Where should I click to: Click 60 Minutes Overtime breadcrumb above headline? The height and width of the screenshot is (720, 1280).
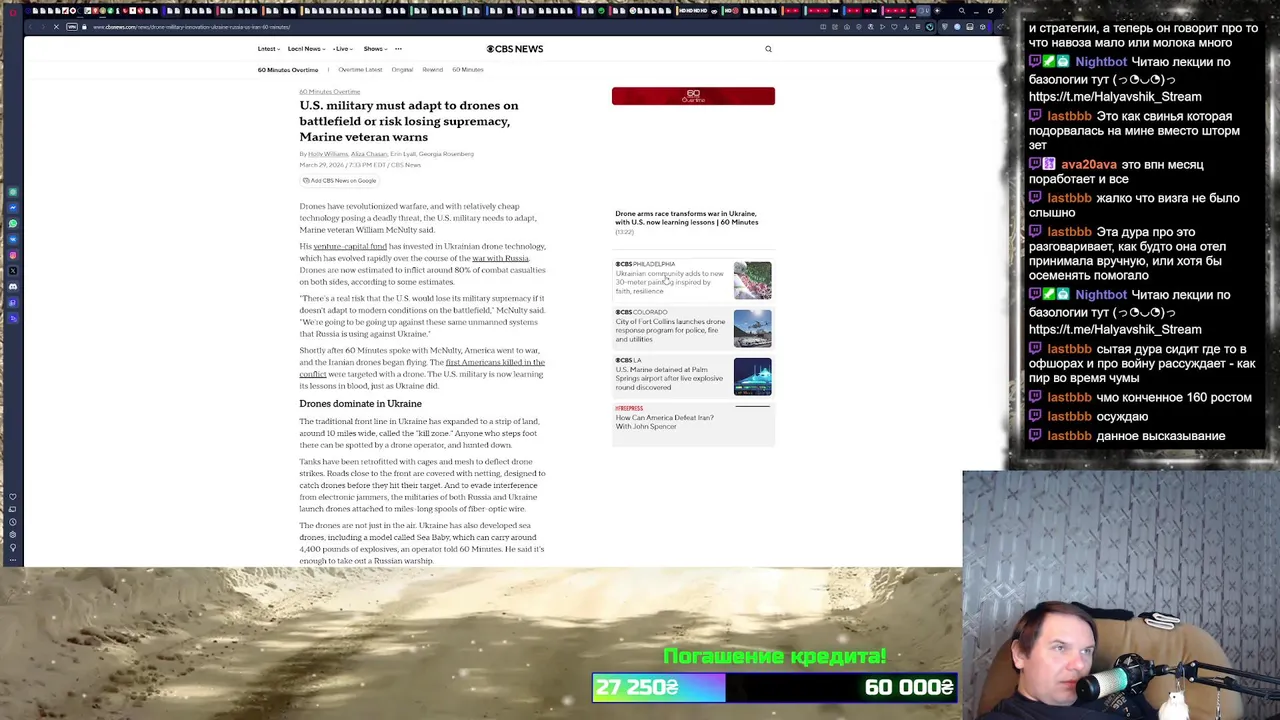[329, 92]
